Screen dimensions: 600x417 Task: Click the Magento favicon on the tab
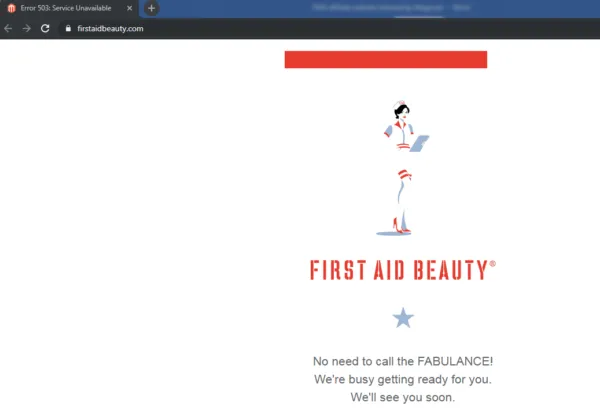(x=11, y=8)
